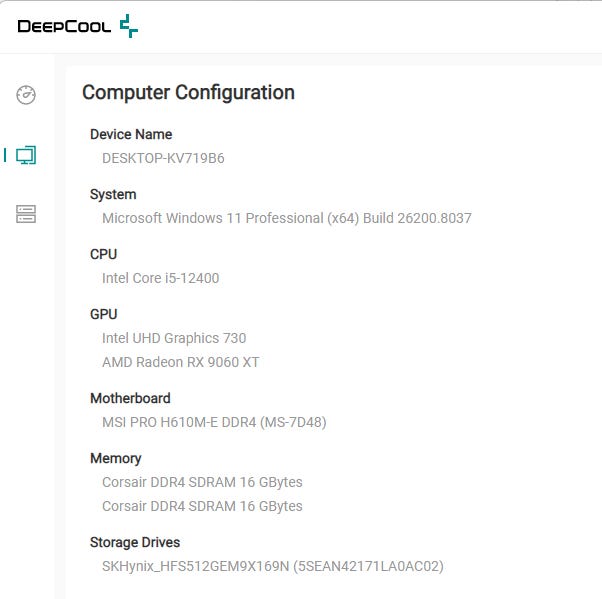Click the Device Name label
Image resolution: width=602 pixels, height=599 pixels.
pyautogui.click(x=131, y=134)
